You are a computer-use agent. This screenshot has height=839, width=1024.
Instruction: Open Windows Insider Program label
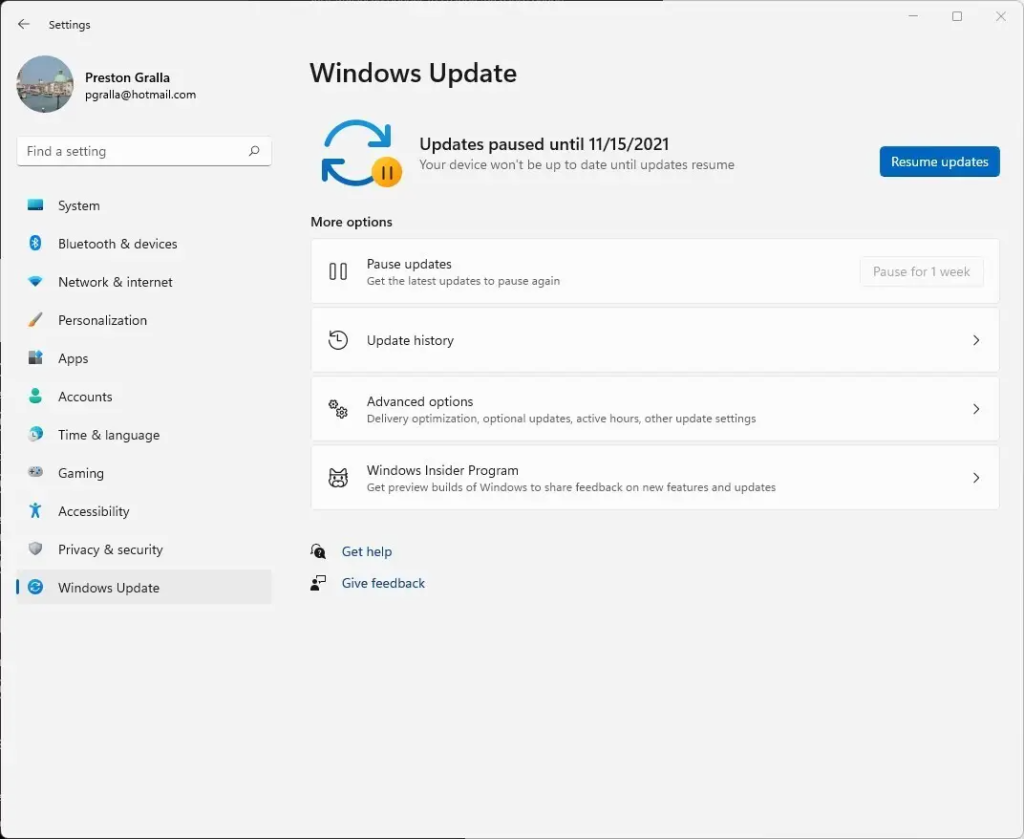[442, 470]
